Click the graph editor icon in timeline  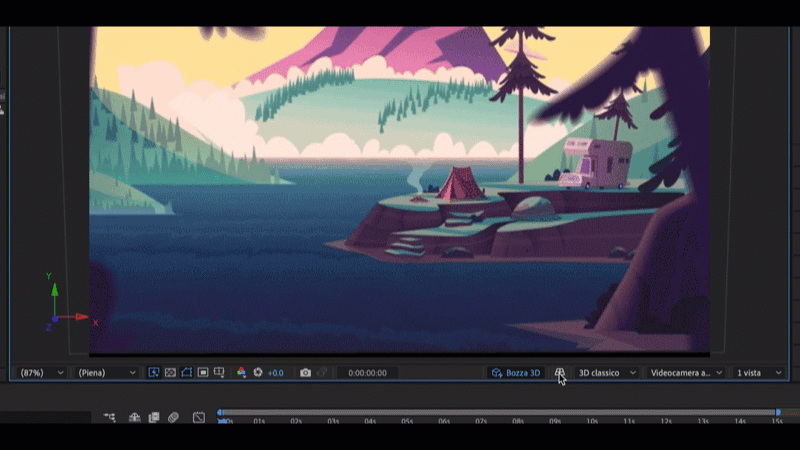[199, 417]
